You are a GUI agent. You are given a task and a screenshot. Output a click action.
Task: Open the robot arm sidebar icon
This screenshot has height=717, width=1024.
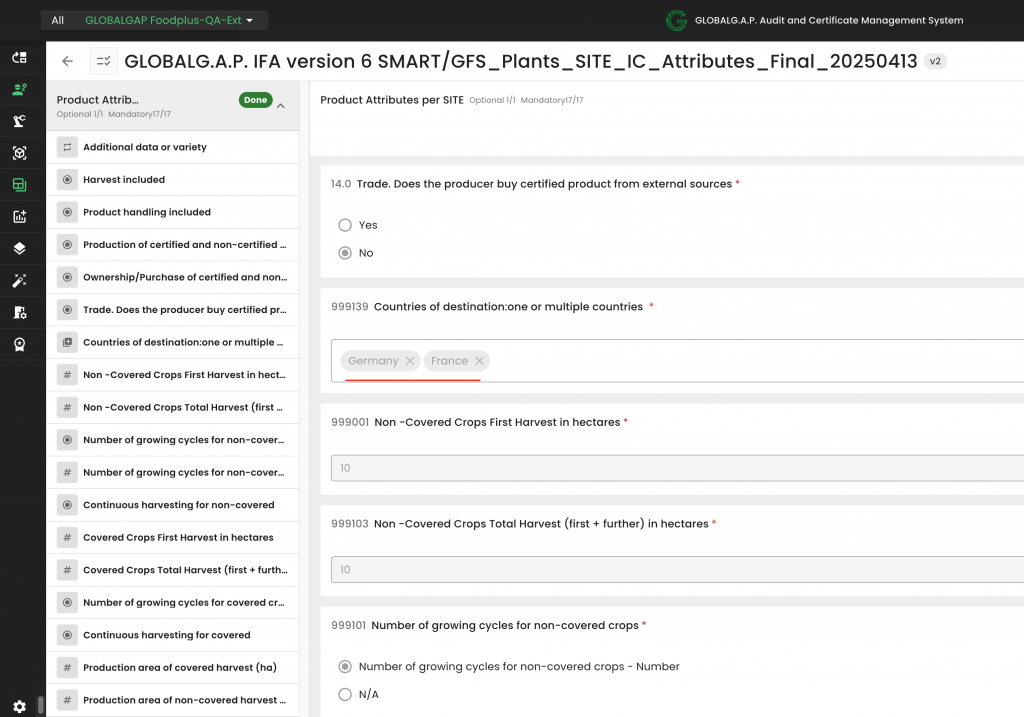(19, 121)
